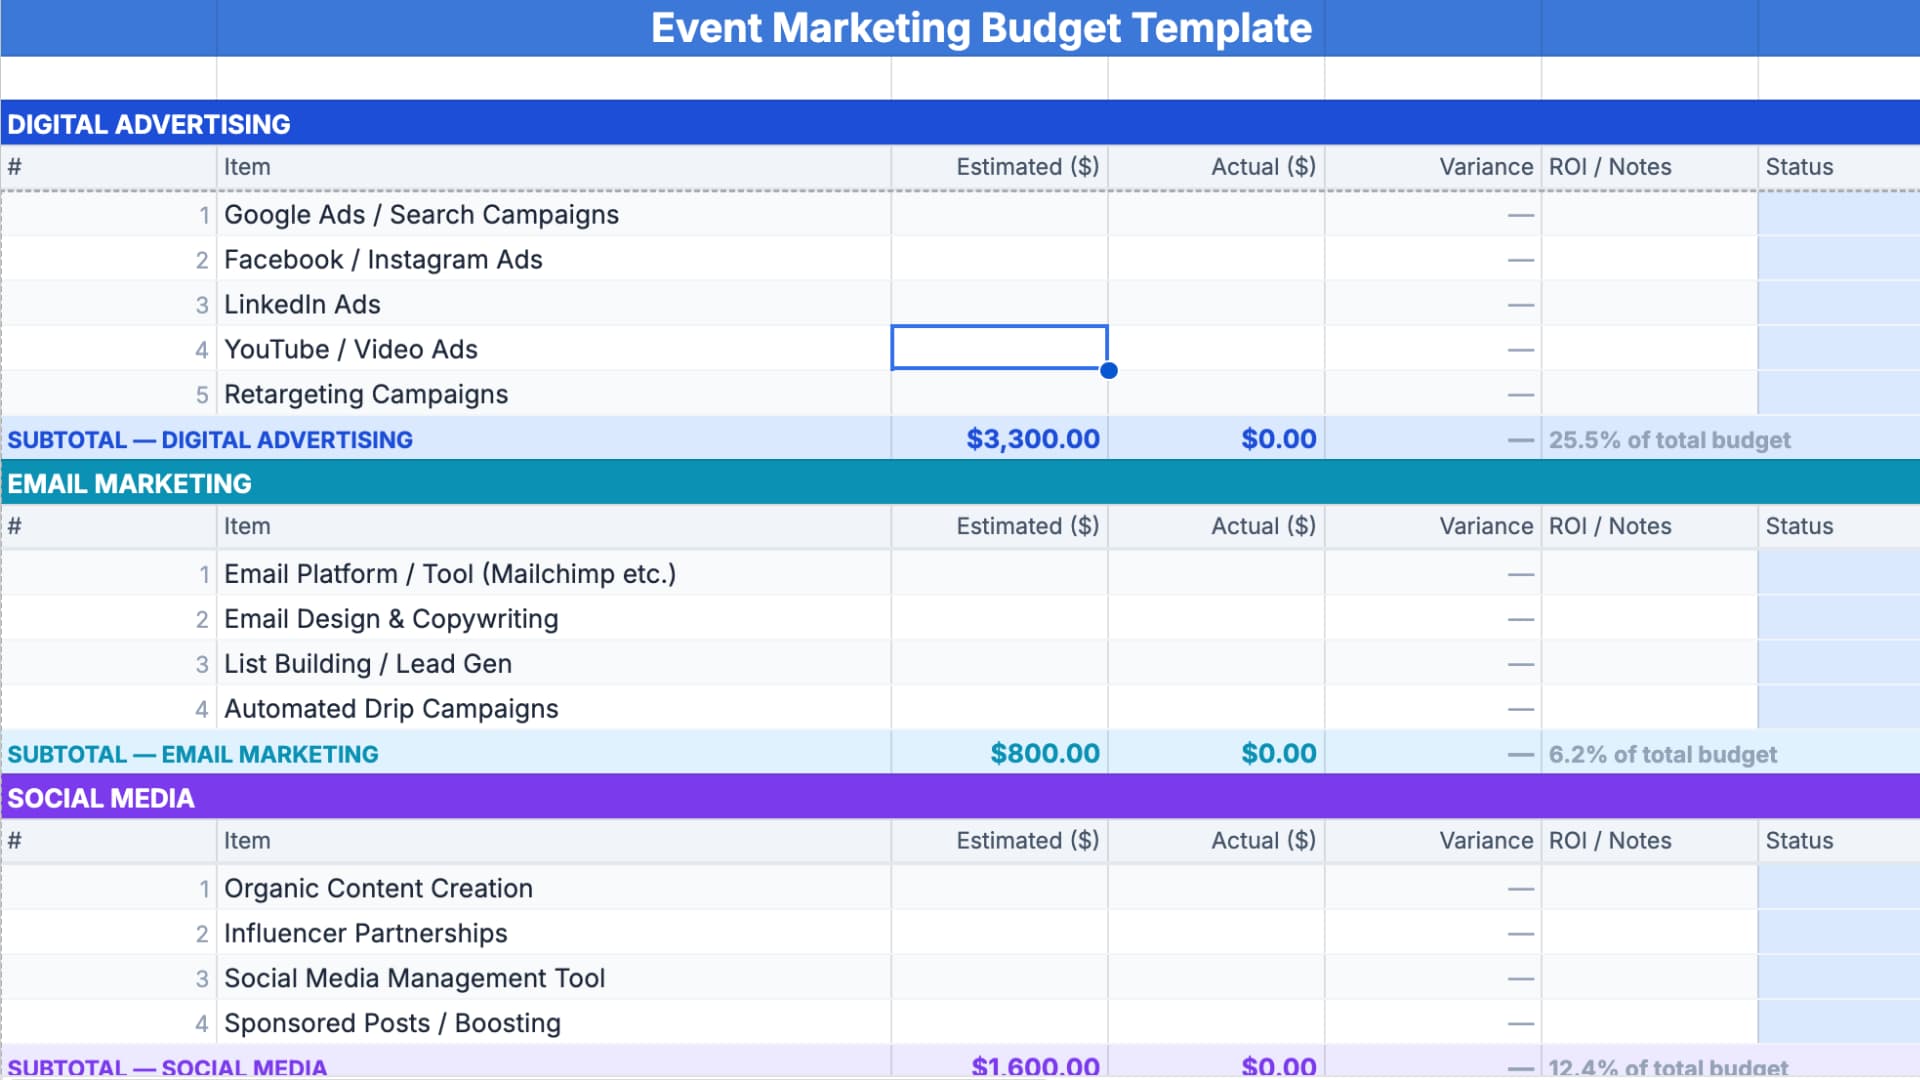Image resolution: width=1920 pixels, height=1080 pixels.
Task: Click the Actual cell for Automated Drip Campaigns
Action: click(1215, 708)
